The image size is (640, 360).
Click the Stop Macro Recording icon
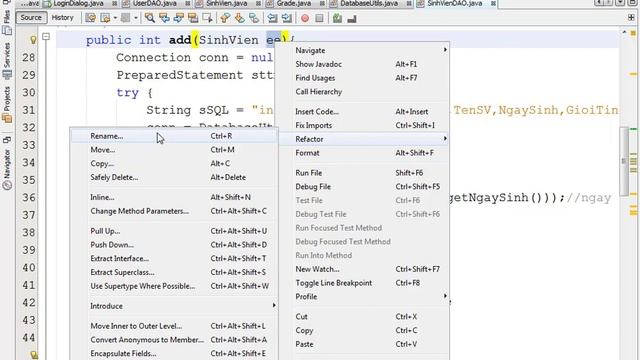click(x=319, y=18)
